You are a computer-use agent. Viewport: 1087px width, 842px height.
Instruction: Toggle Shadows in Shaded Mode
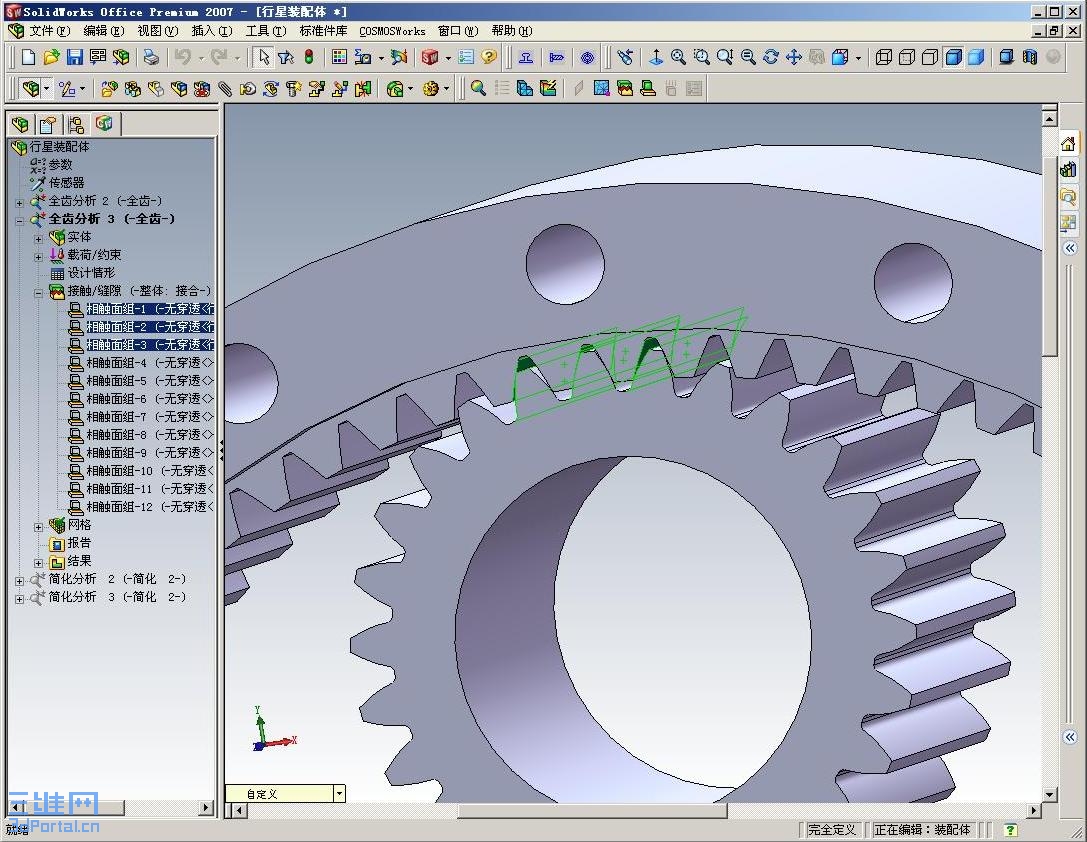1007,57
